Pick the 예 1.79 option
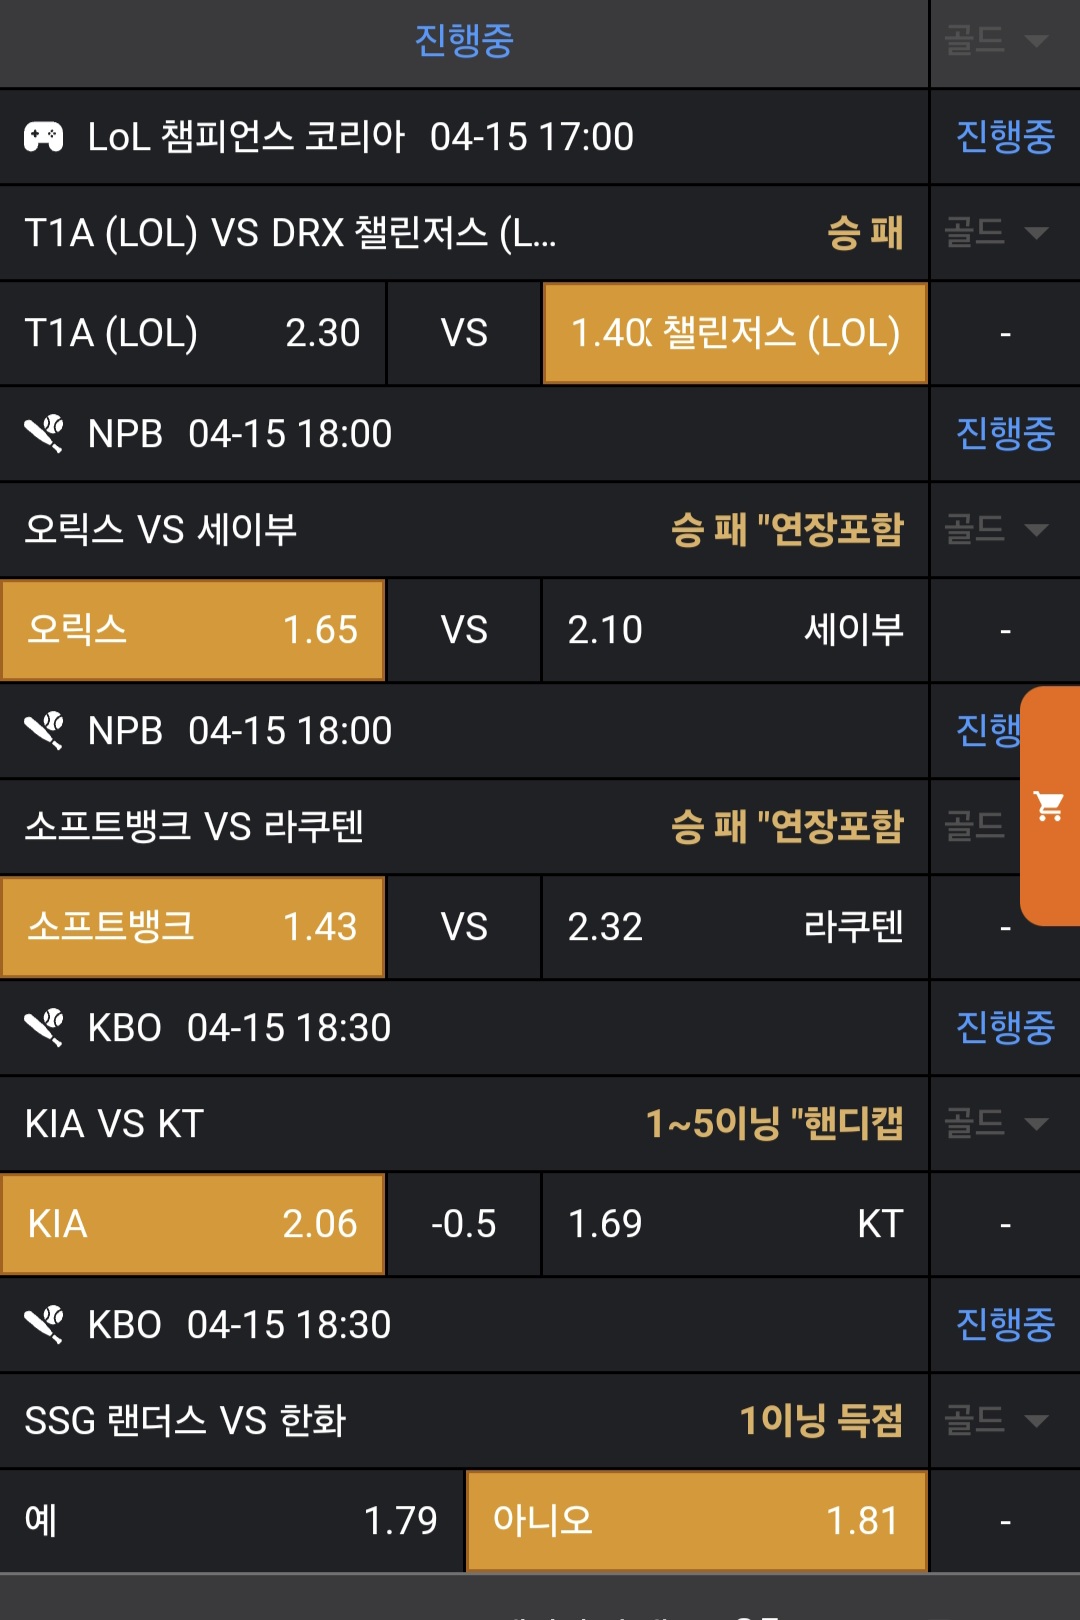Screen dimensions: 1080x1620 click(x=232, y=1521)
